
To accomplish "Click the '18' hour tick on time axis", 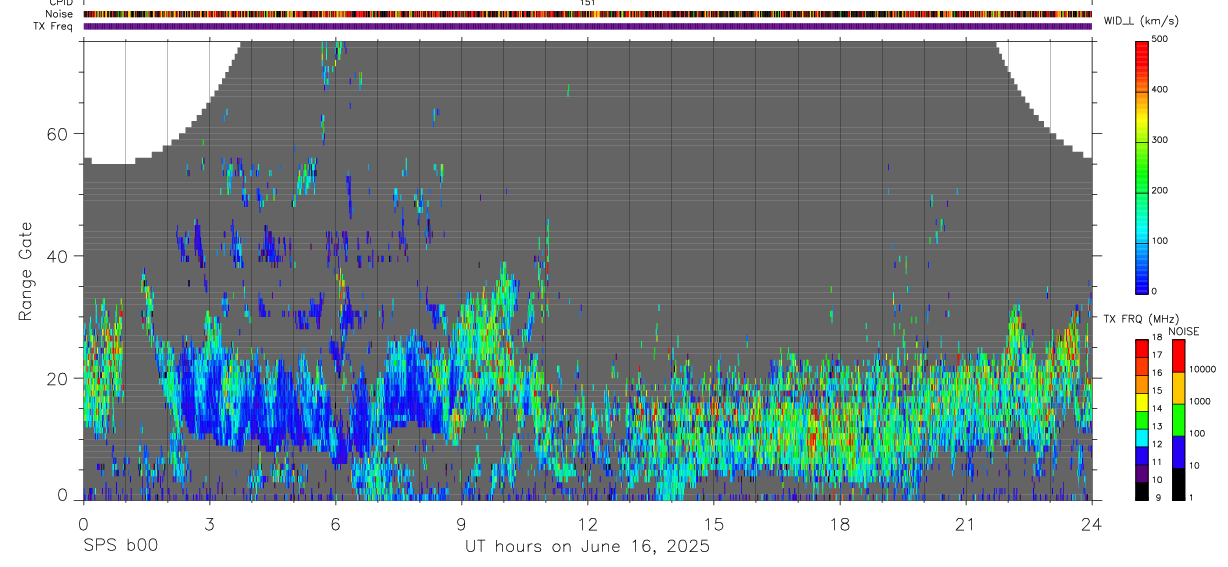I will [840, 523].
